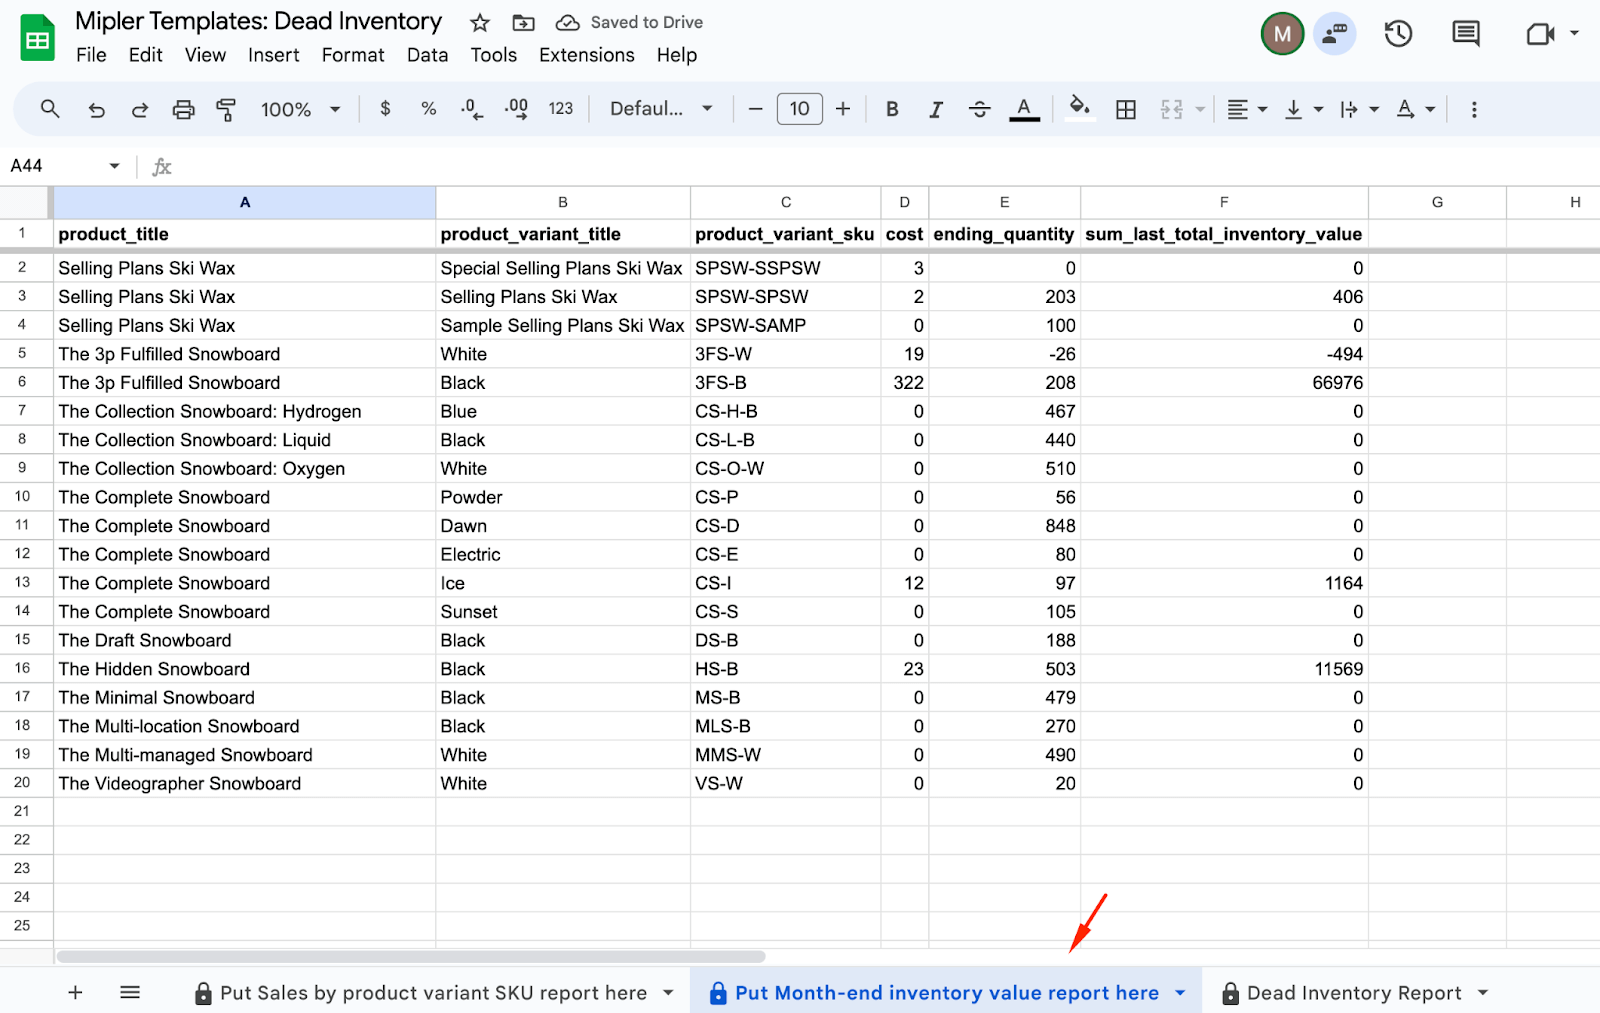Image resolution: width=1600 pixels, height=1013 pixels.
Task: Click the Print icon in toolbar
Action: pyautogui.click(x=183, y=110)
